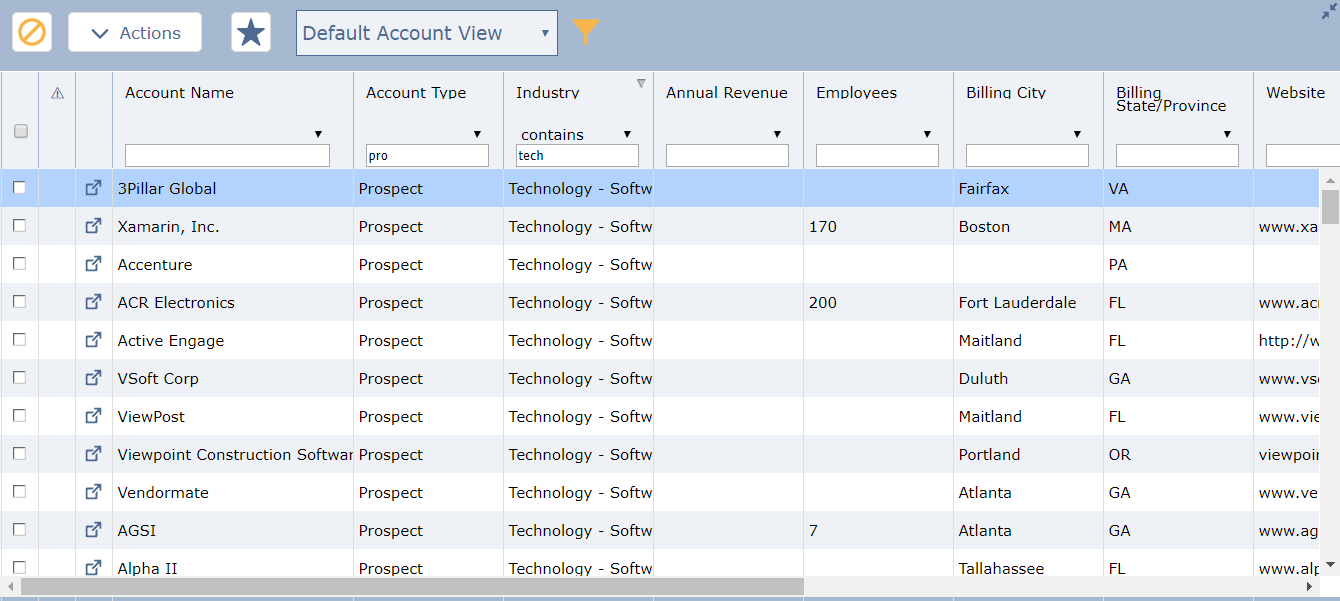The image size is (1340, 601).
Task: Sort by the Employees column header
Action: pyautogui.click(x=856, y=92)
